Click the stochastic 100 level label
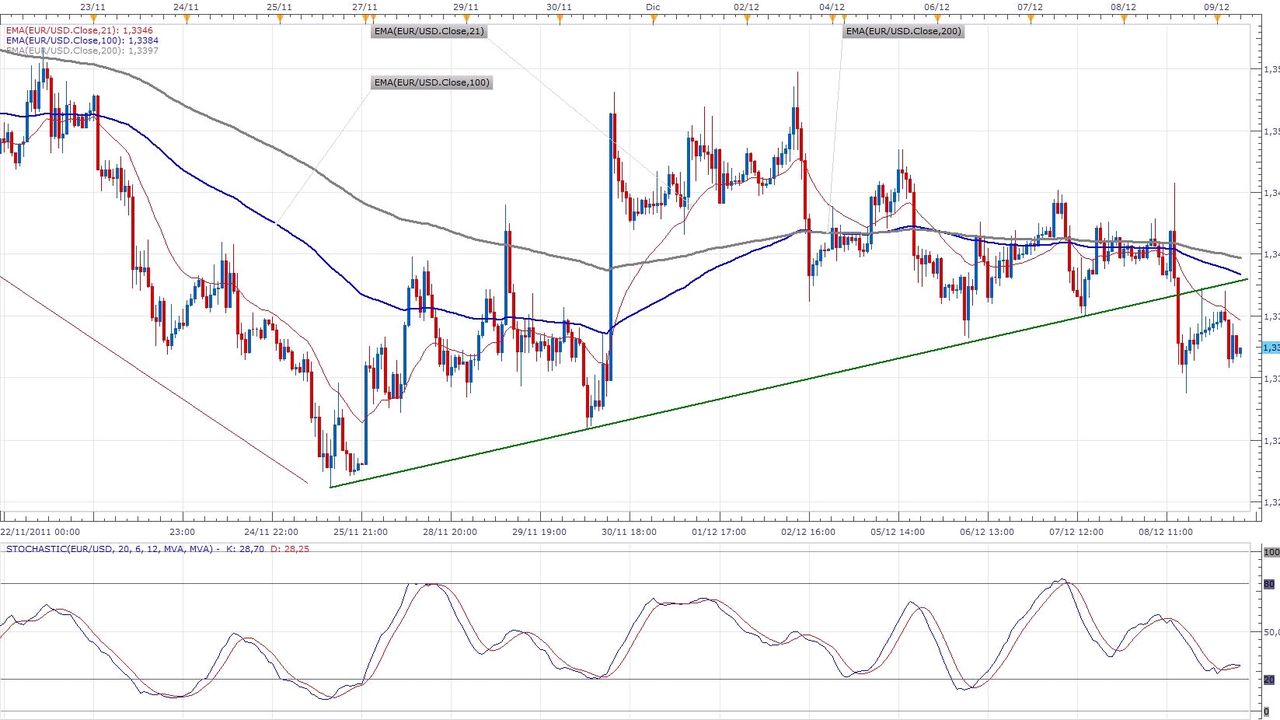Viewport: 1280px width, 720px height. click(x=1272, y=553)
